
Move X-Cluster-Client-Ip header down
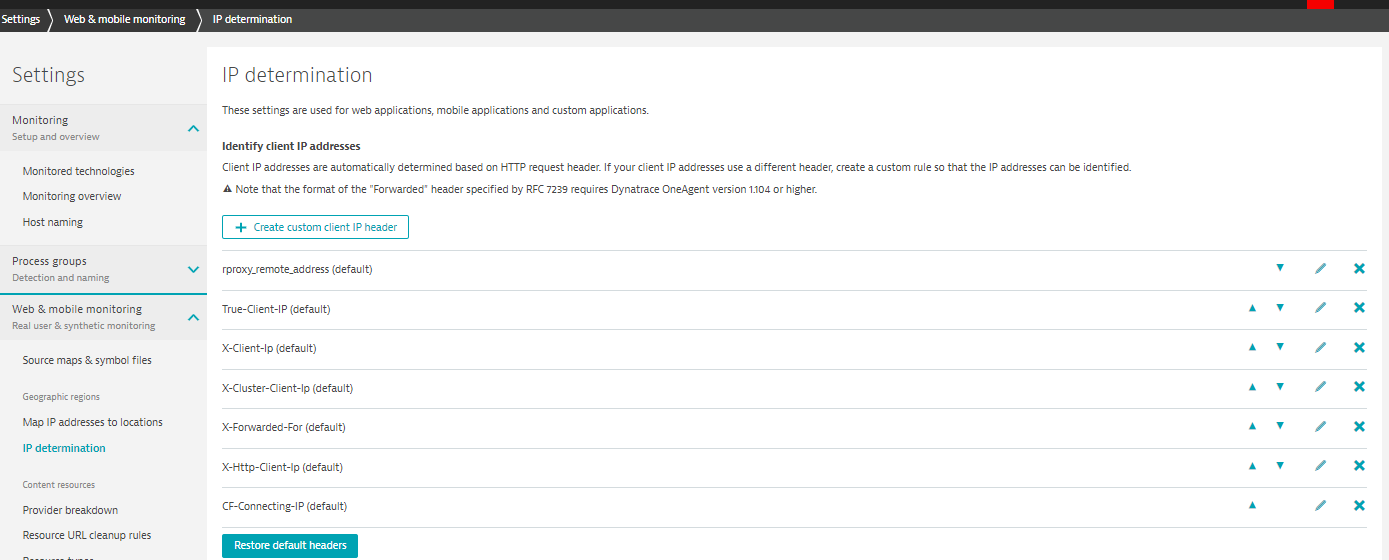(1280, 387)
